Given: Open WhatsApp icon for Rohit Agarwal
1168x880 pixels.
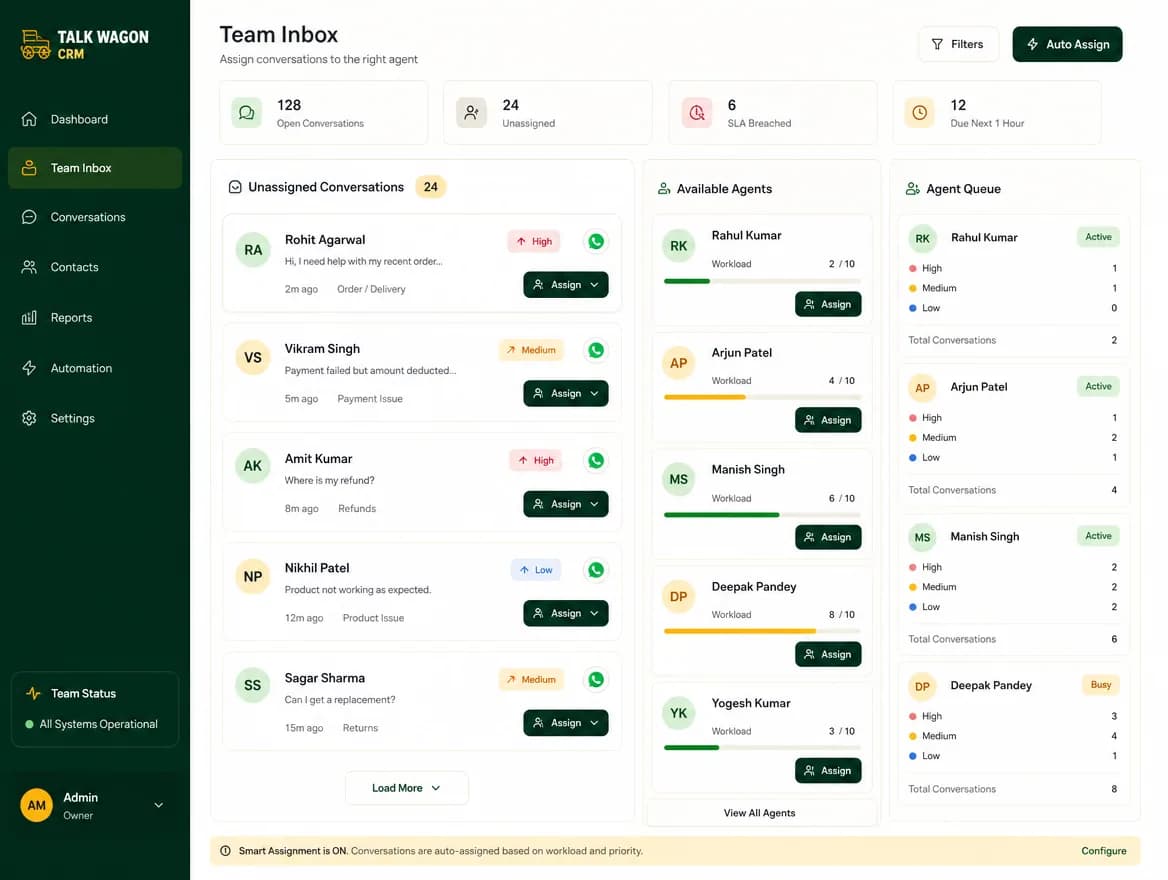Looking at the screenshot, I should (x=596, y=241).
